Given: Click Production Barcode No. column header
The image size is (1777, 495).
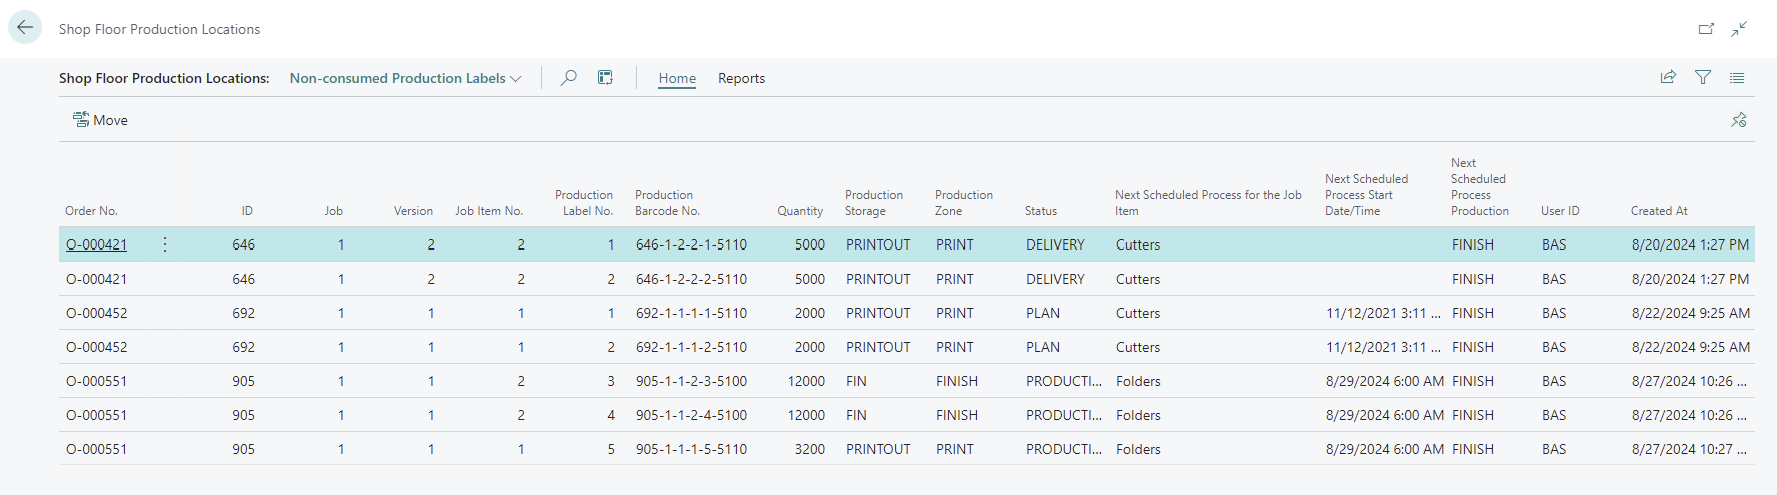Looking at the screenshot, I should (667, 203).
